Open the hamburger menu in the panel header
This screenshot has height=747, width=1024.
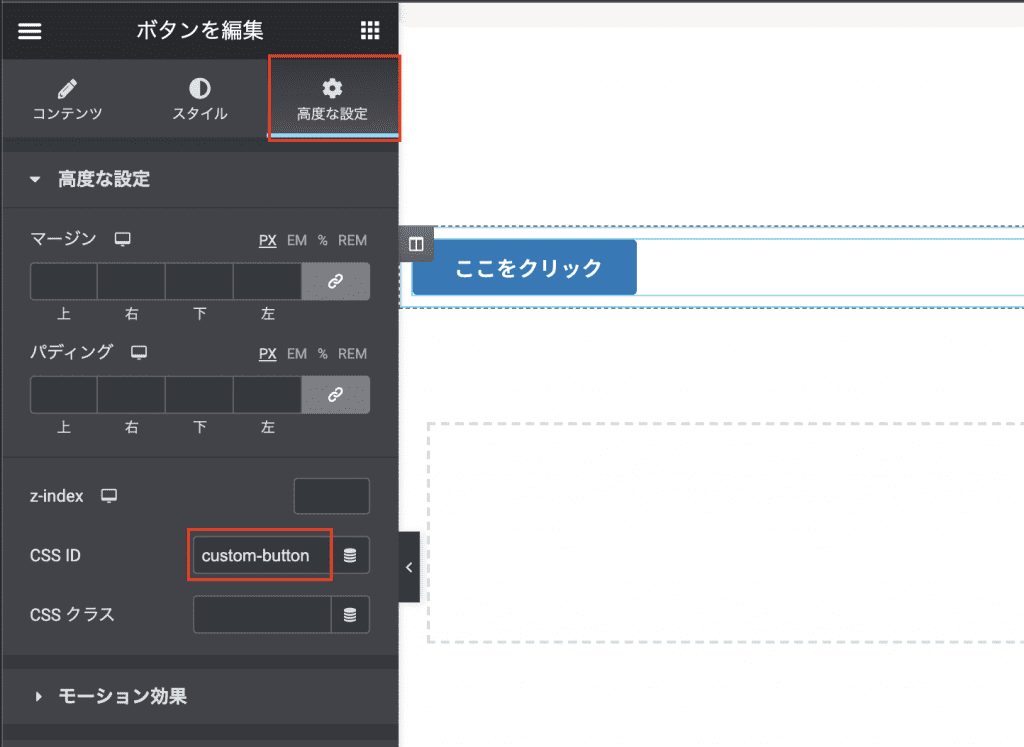[x=30, y=31]
